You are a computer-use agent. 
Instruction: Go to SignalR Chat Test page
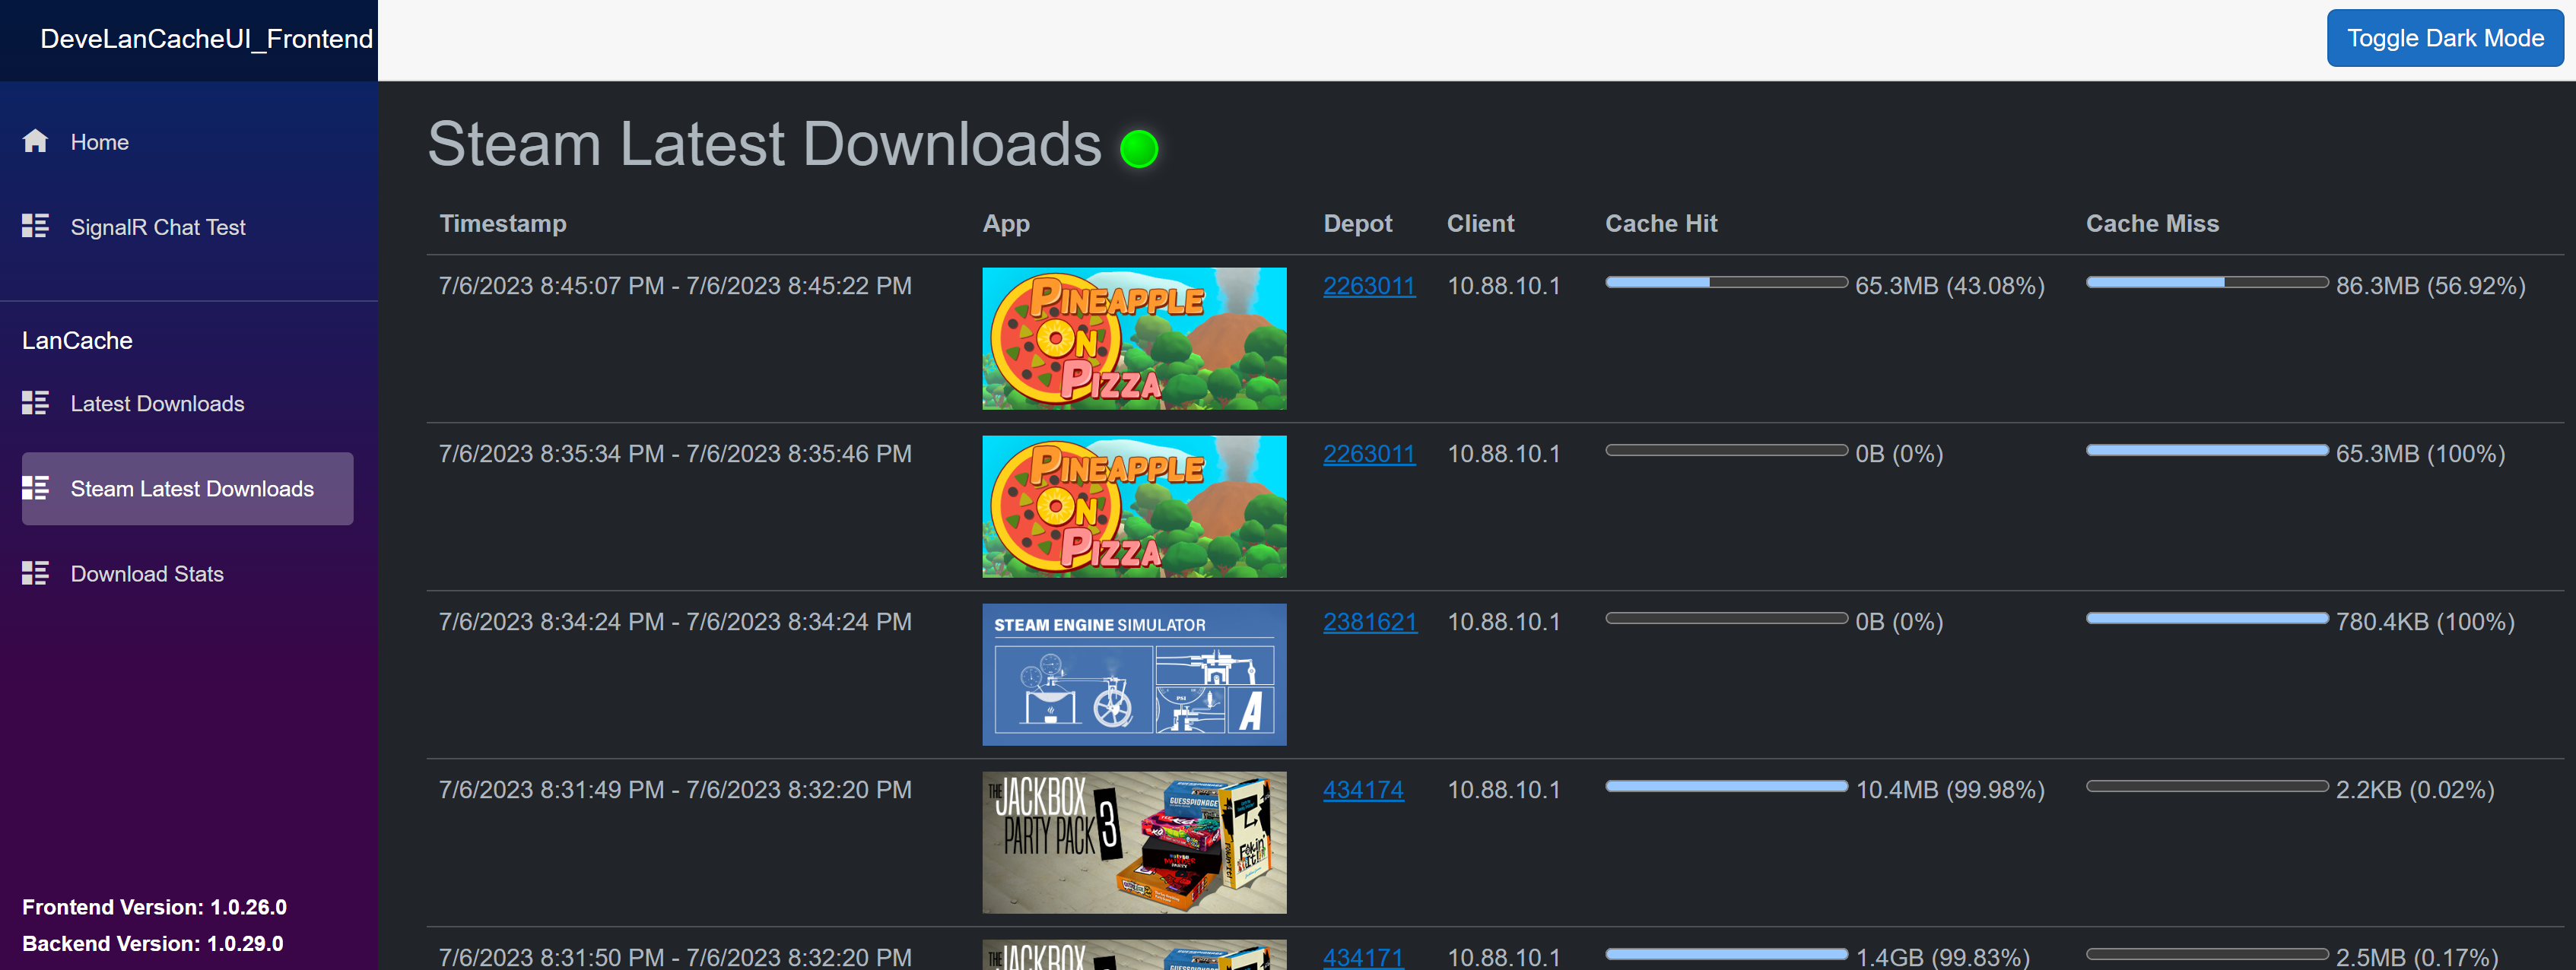point(157,227)
